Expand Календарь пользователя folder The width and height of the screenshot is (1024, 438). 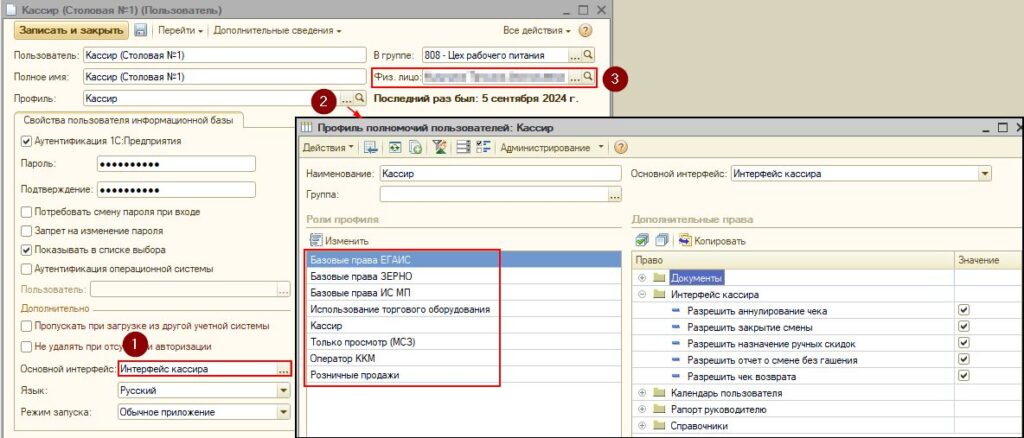(642, 393)
